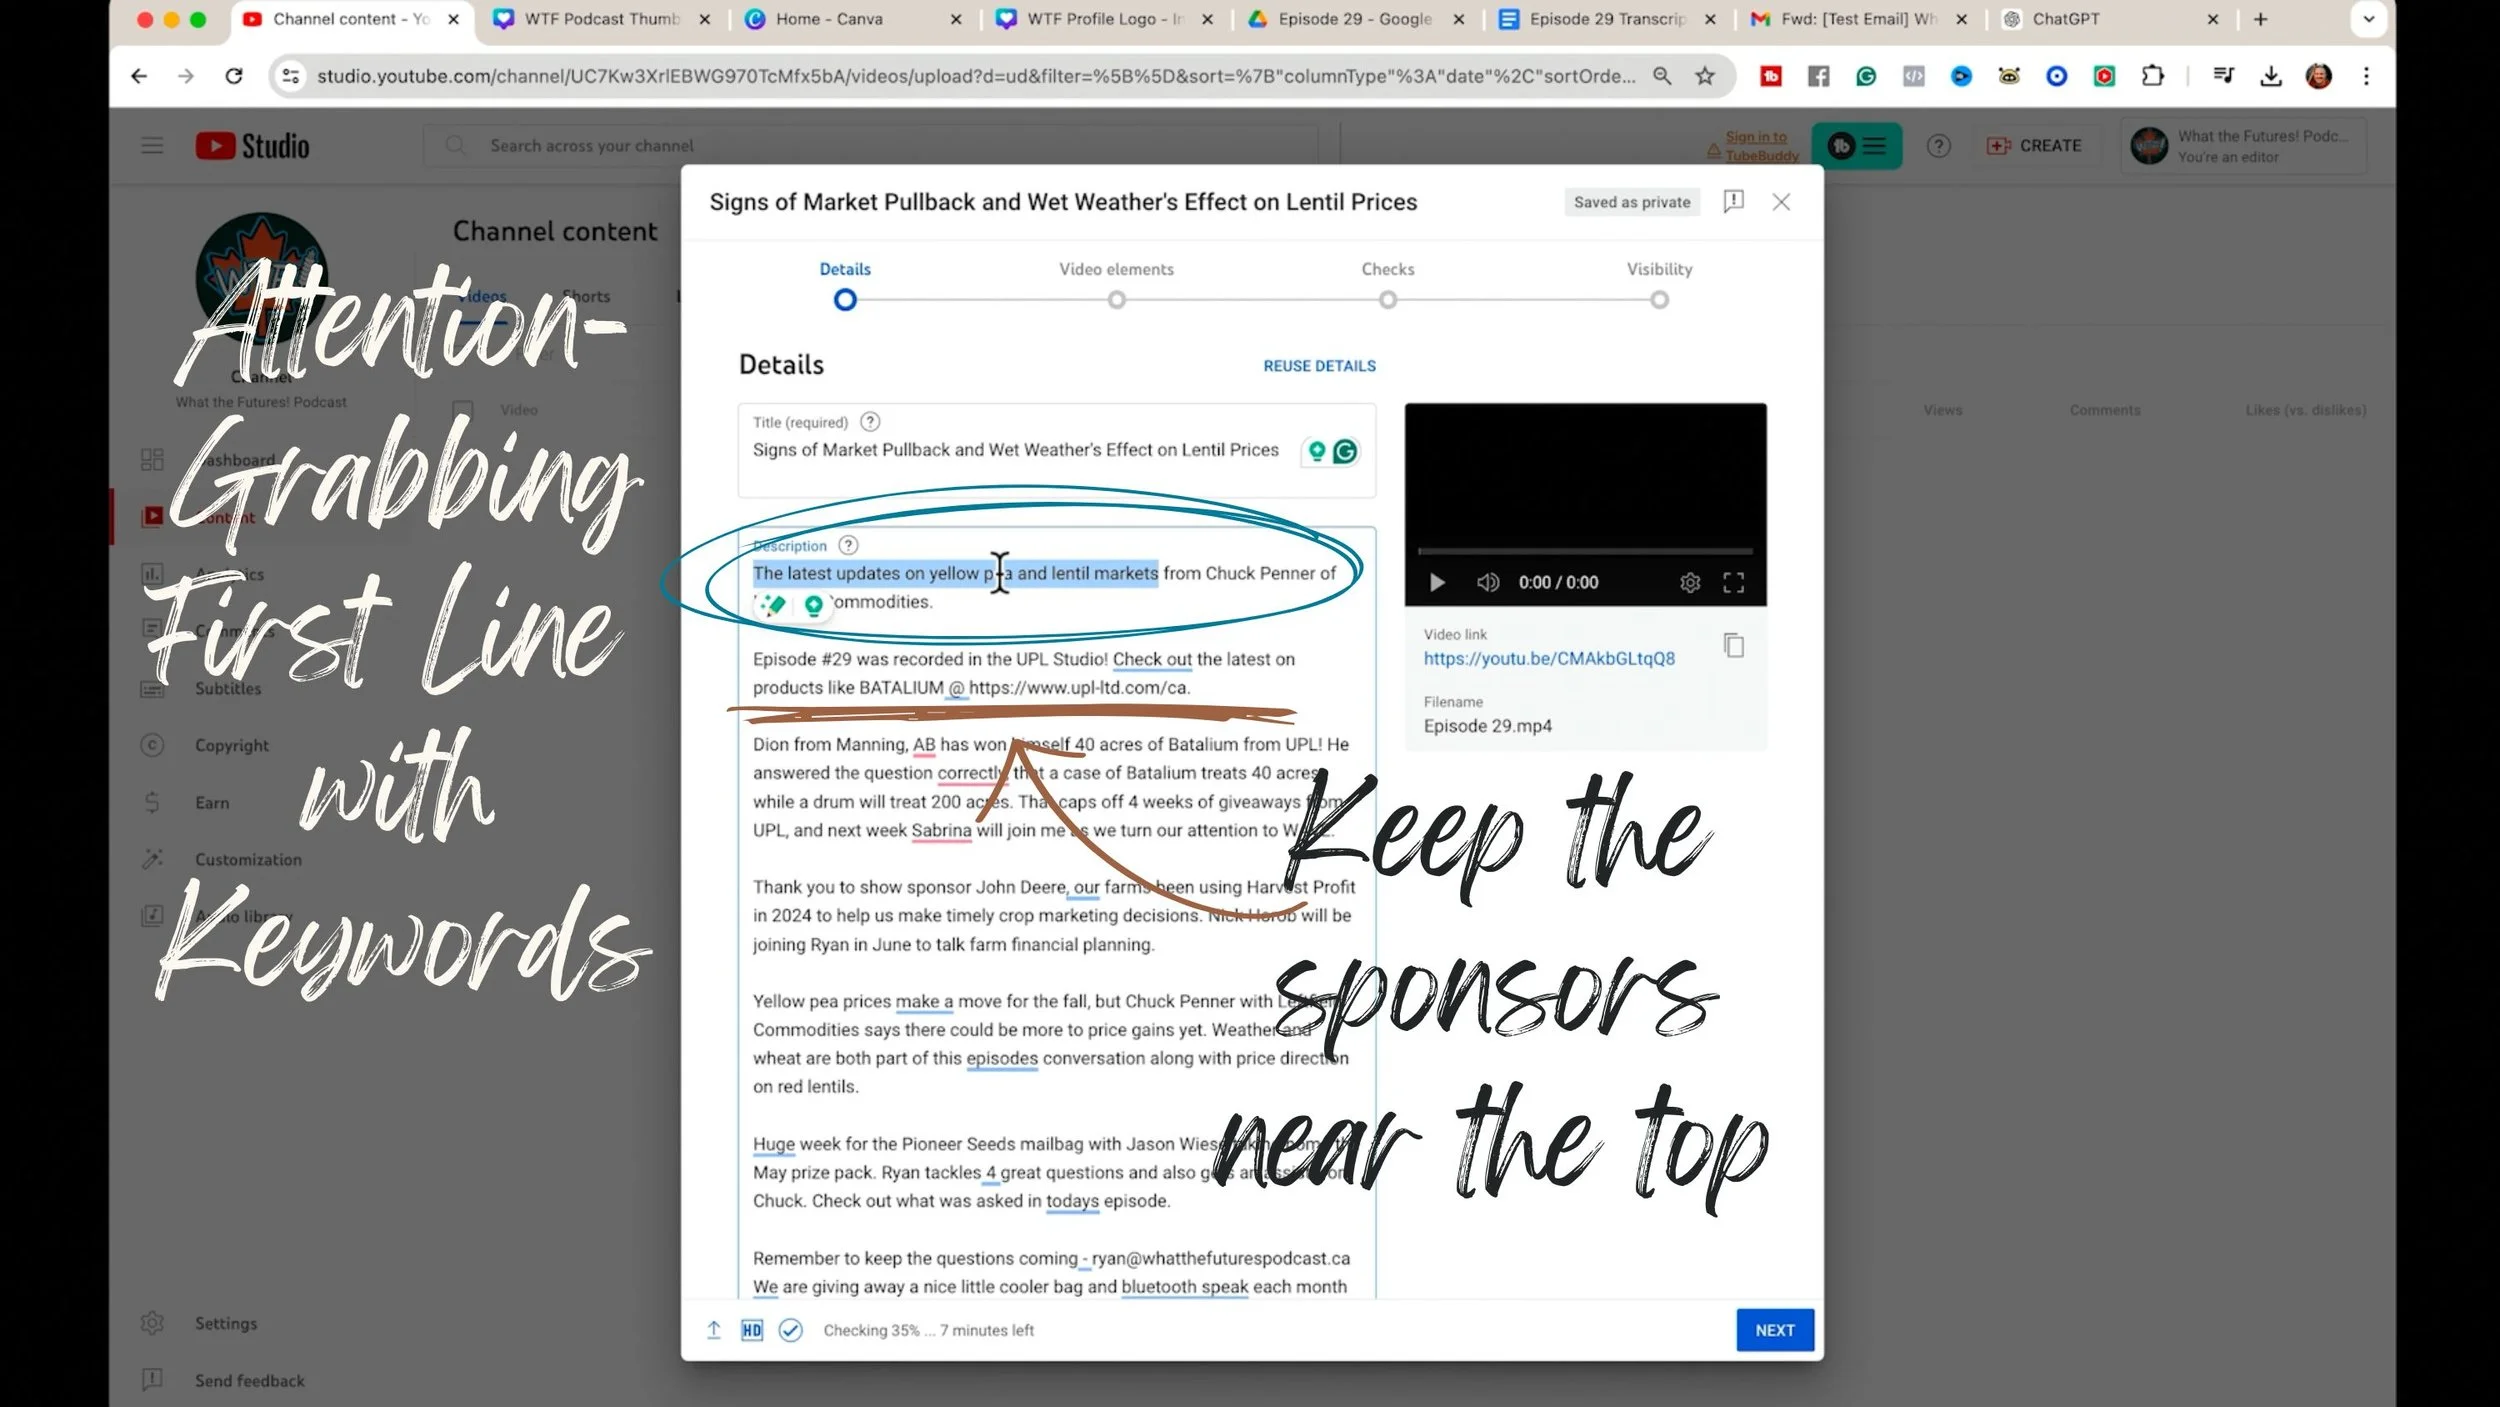Click the checks complete checkmark icon
The height and width of the screenshot is (1407, 2500).
point(790,1330)
